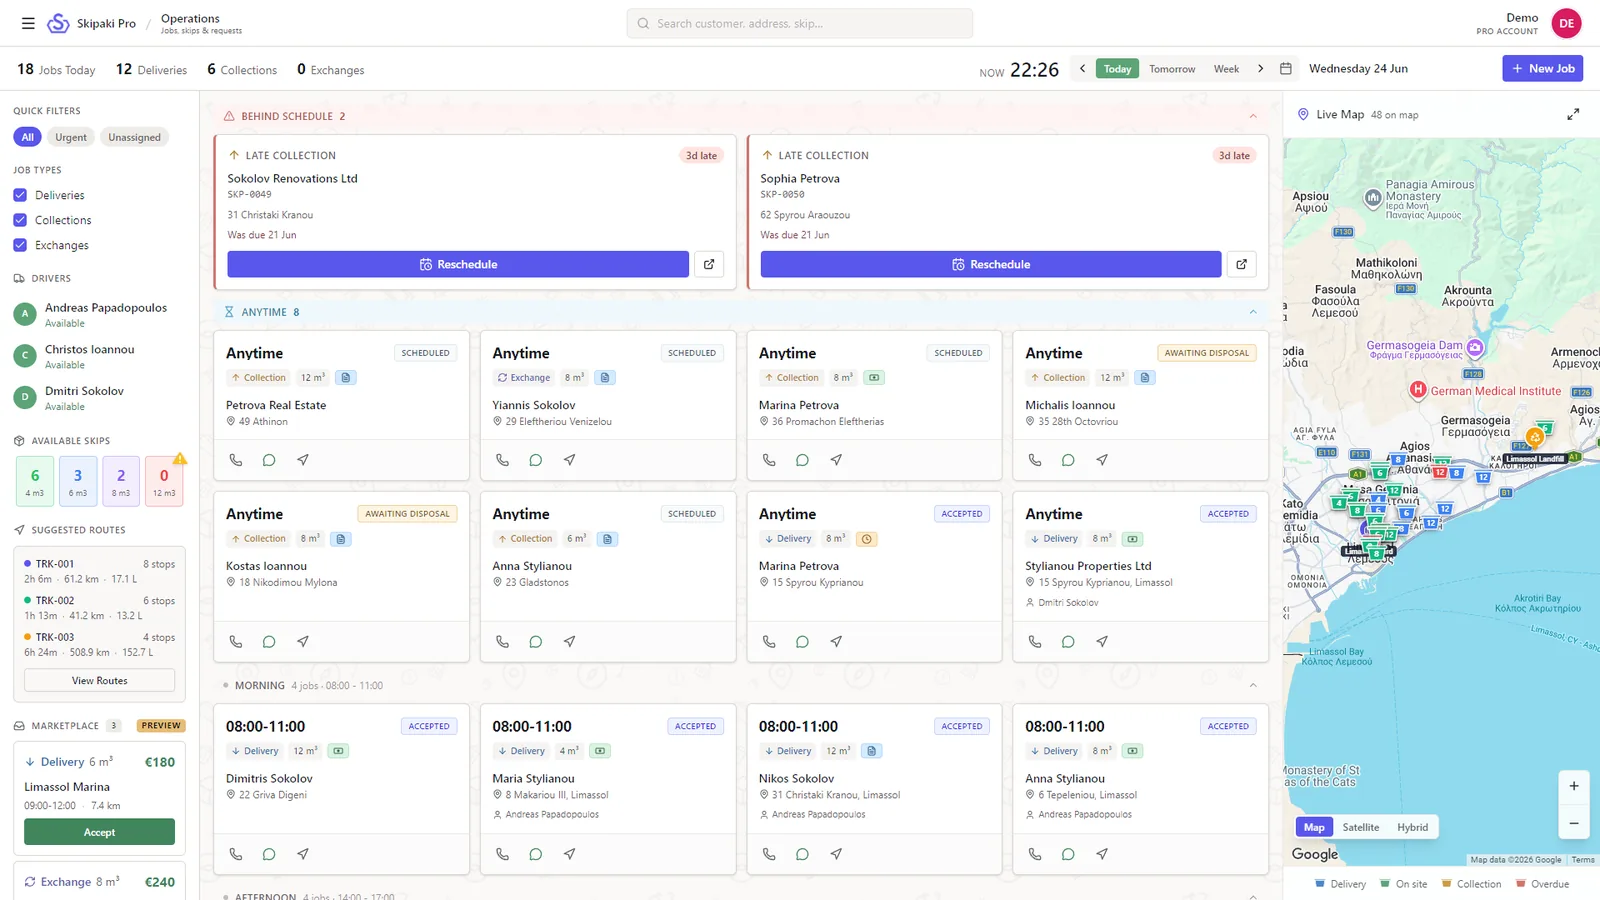Click the Skipaki Pro logo
This screenshot has height=900, width=1600.
click(x=59, y=23)
